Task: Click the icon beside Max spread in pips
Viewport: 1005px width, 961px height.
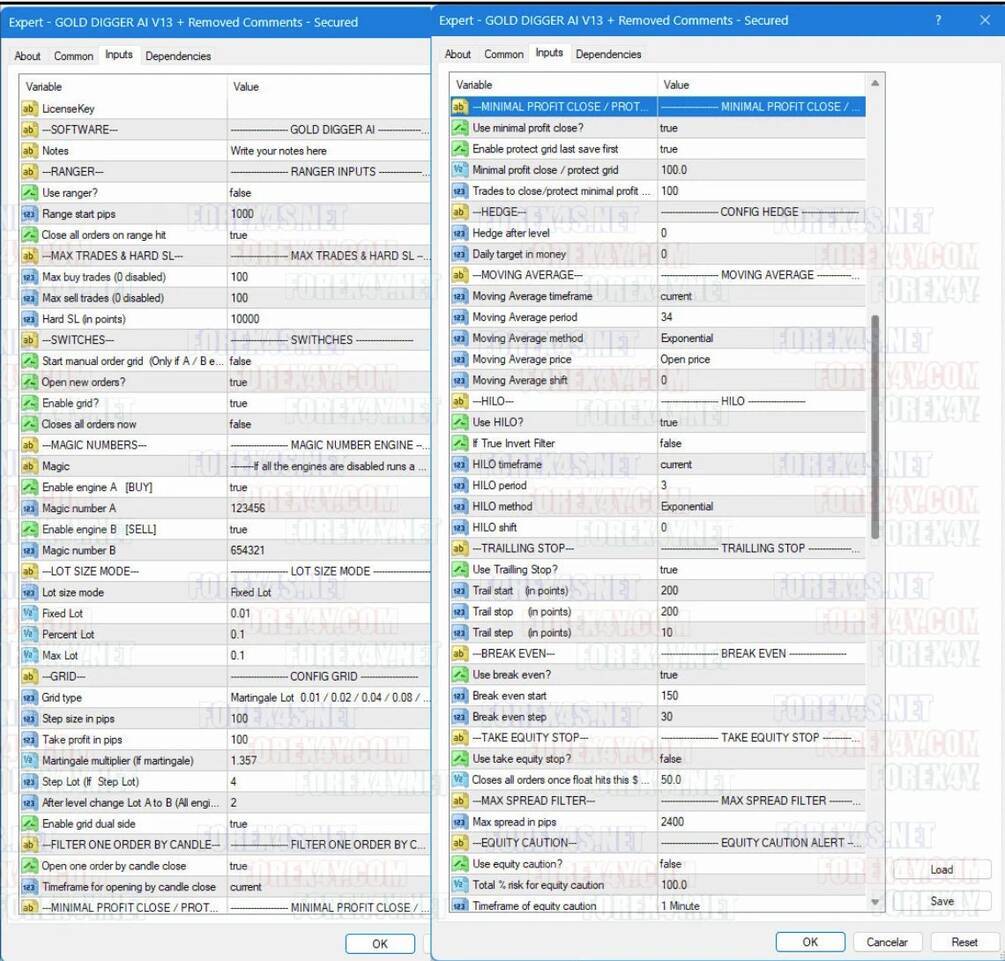Action: coord(460,822)
